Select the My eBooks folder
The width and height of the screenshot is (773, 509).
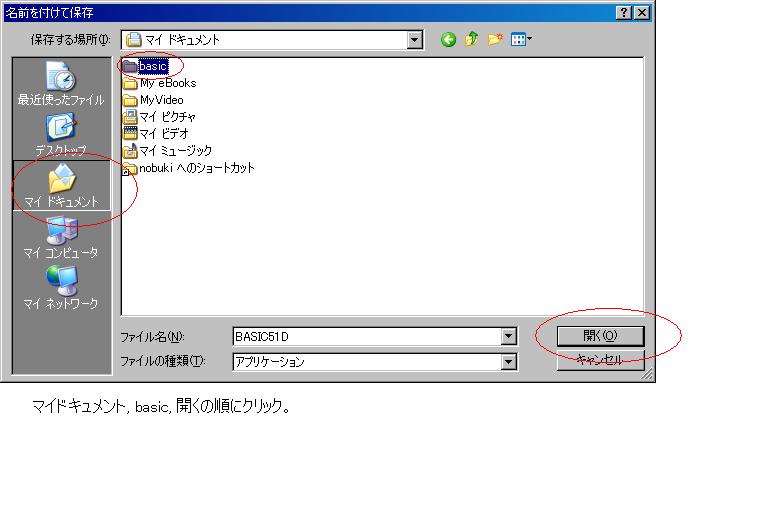pyautogui.click(x=160, y=83)
